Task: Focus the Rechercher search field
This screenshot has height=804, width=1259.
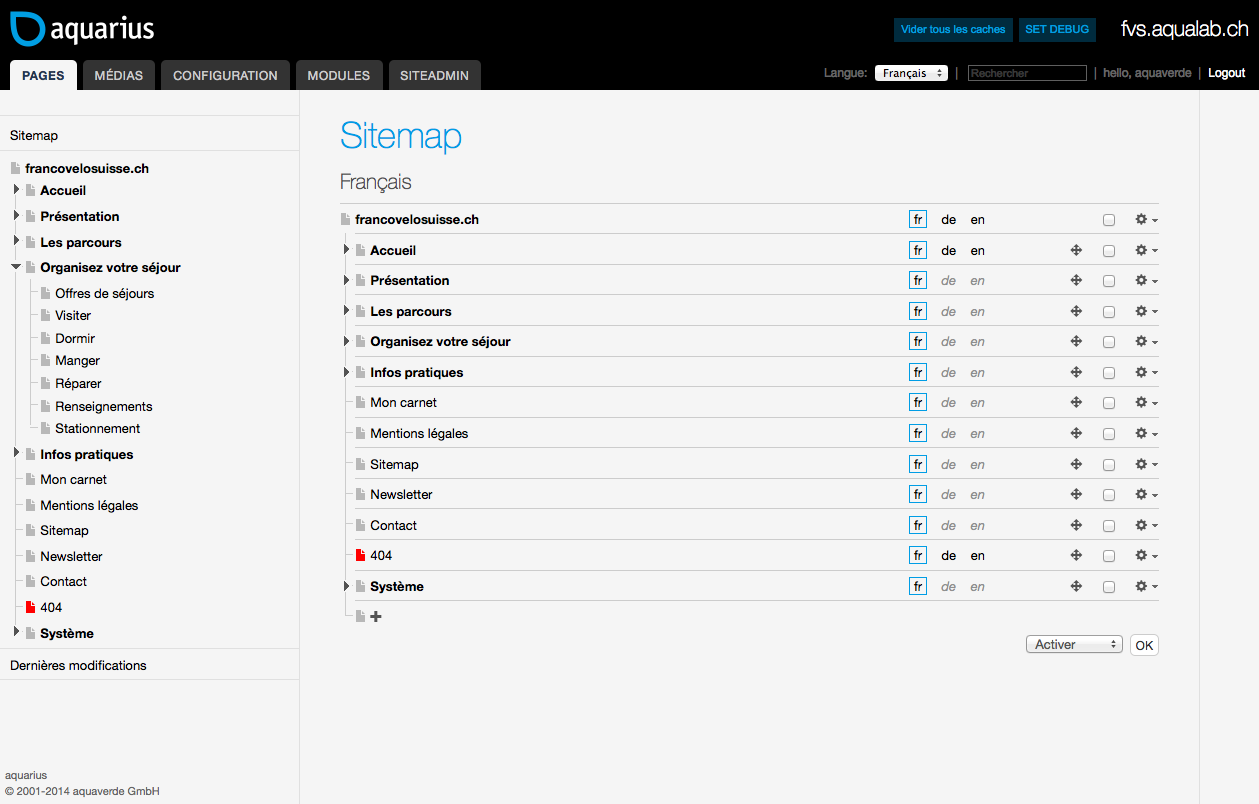Action: coord(1027,73)
